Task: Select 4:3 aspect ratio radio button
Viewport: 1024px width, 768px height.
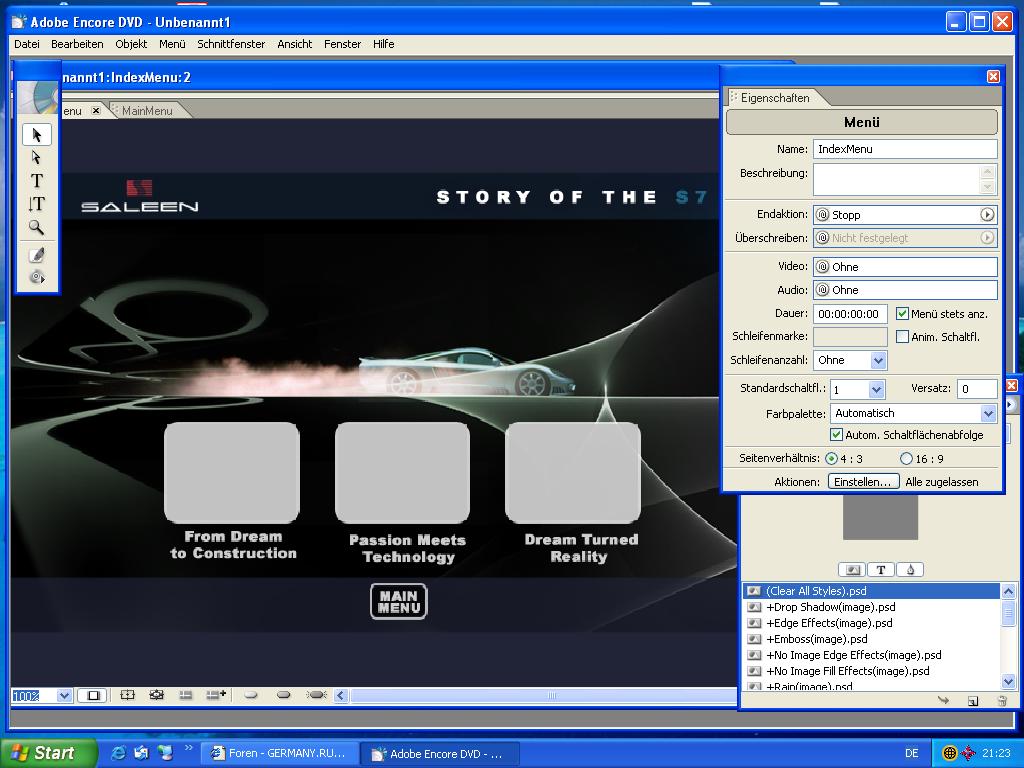Action: pos(831,458)
